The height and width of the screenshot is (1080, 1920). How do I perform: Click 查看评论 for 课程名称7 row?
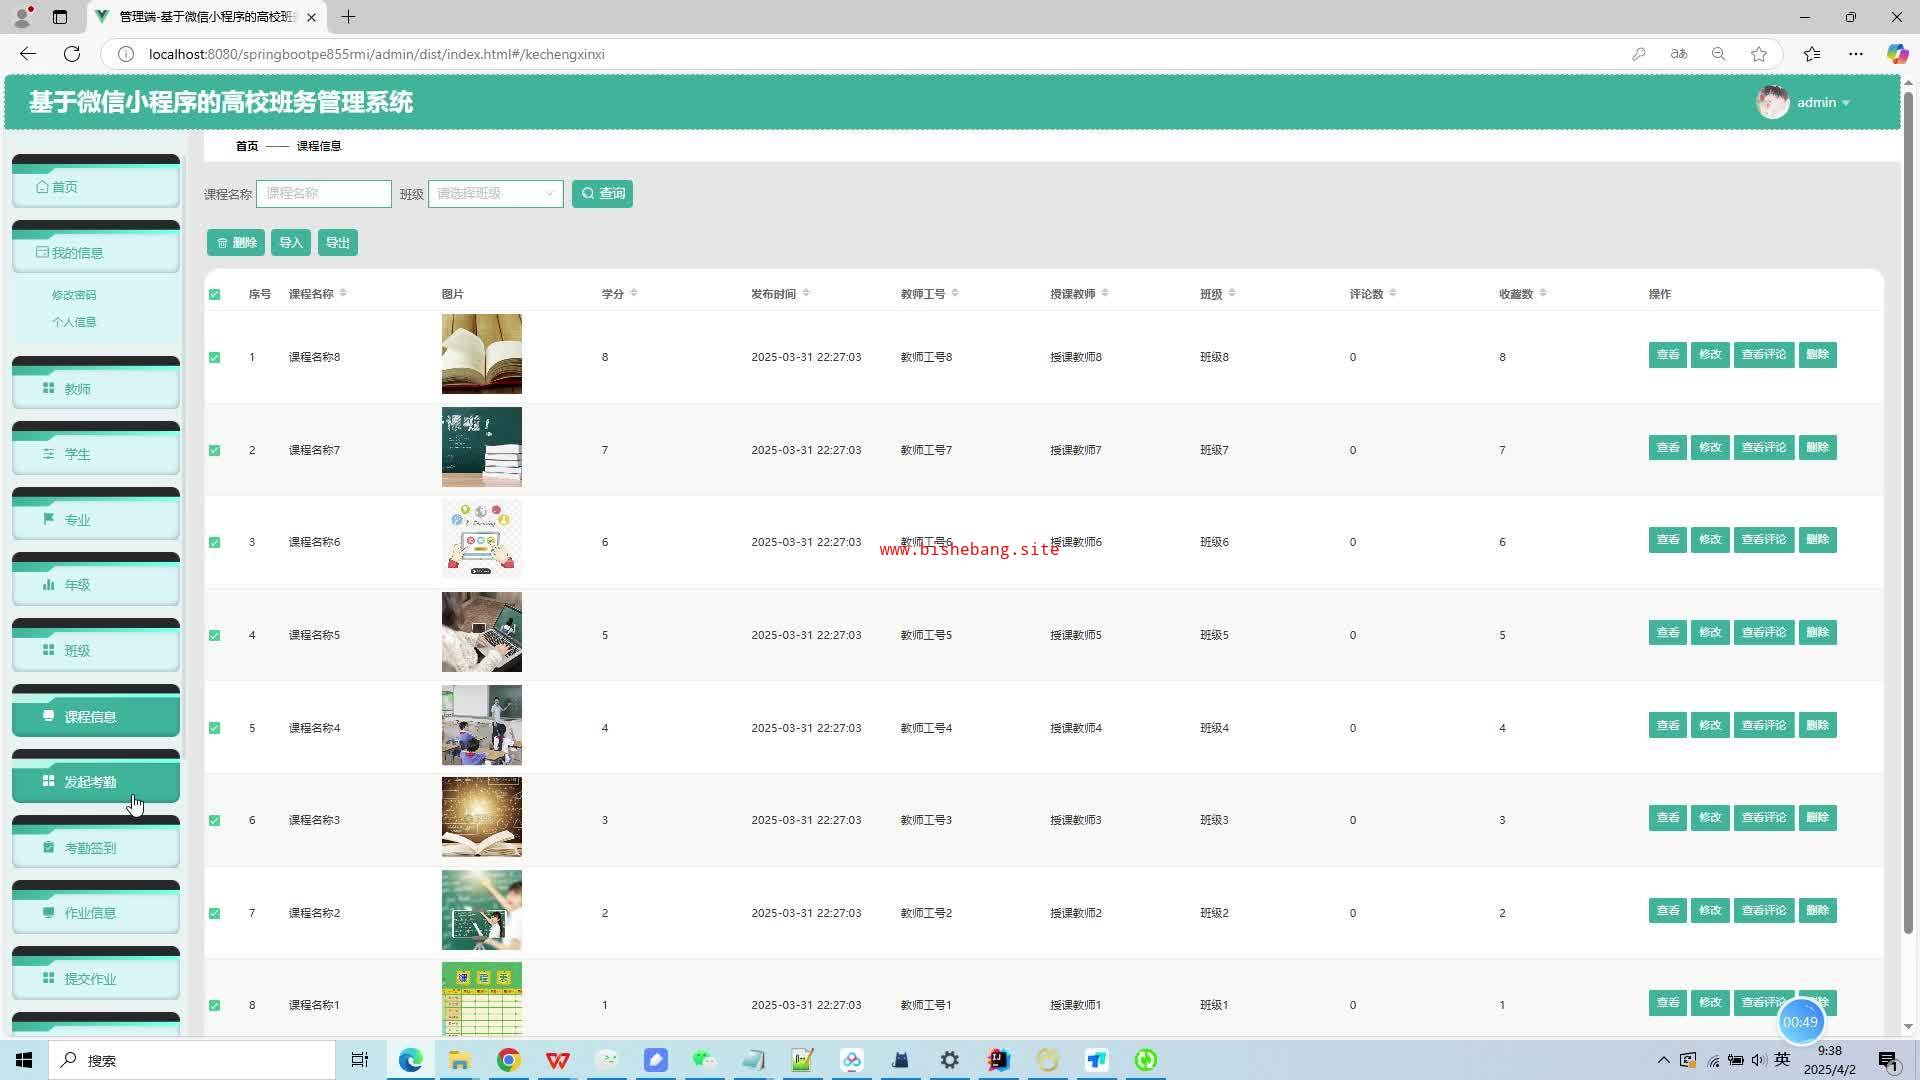[x=1763, y=447]
